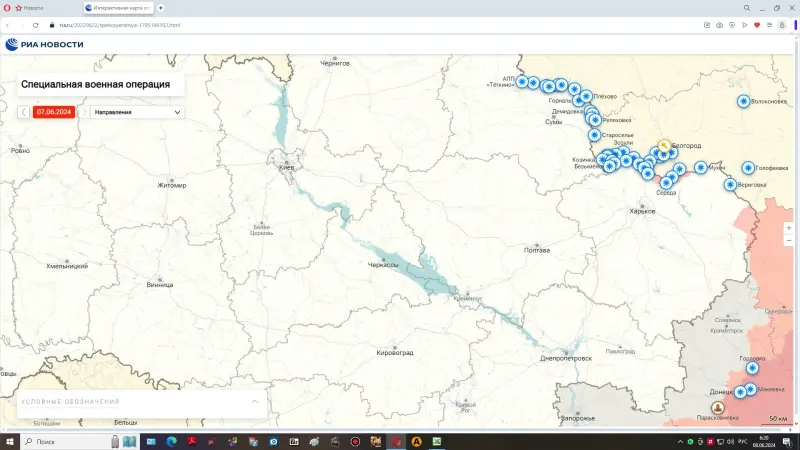This screenshot has height=450, width=800.
Task: Click the Полтава city label
Action: click(537, 251)
